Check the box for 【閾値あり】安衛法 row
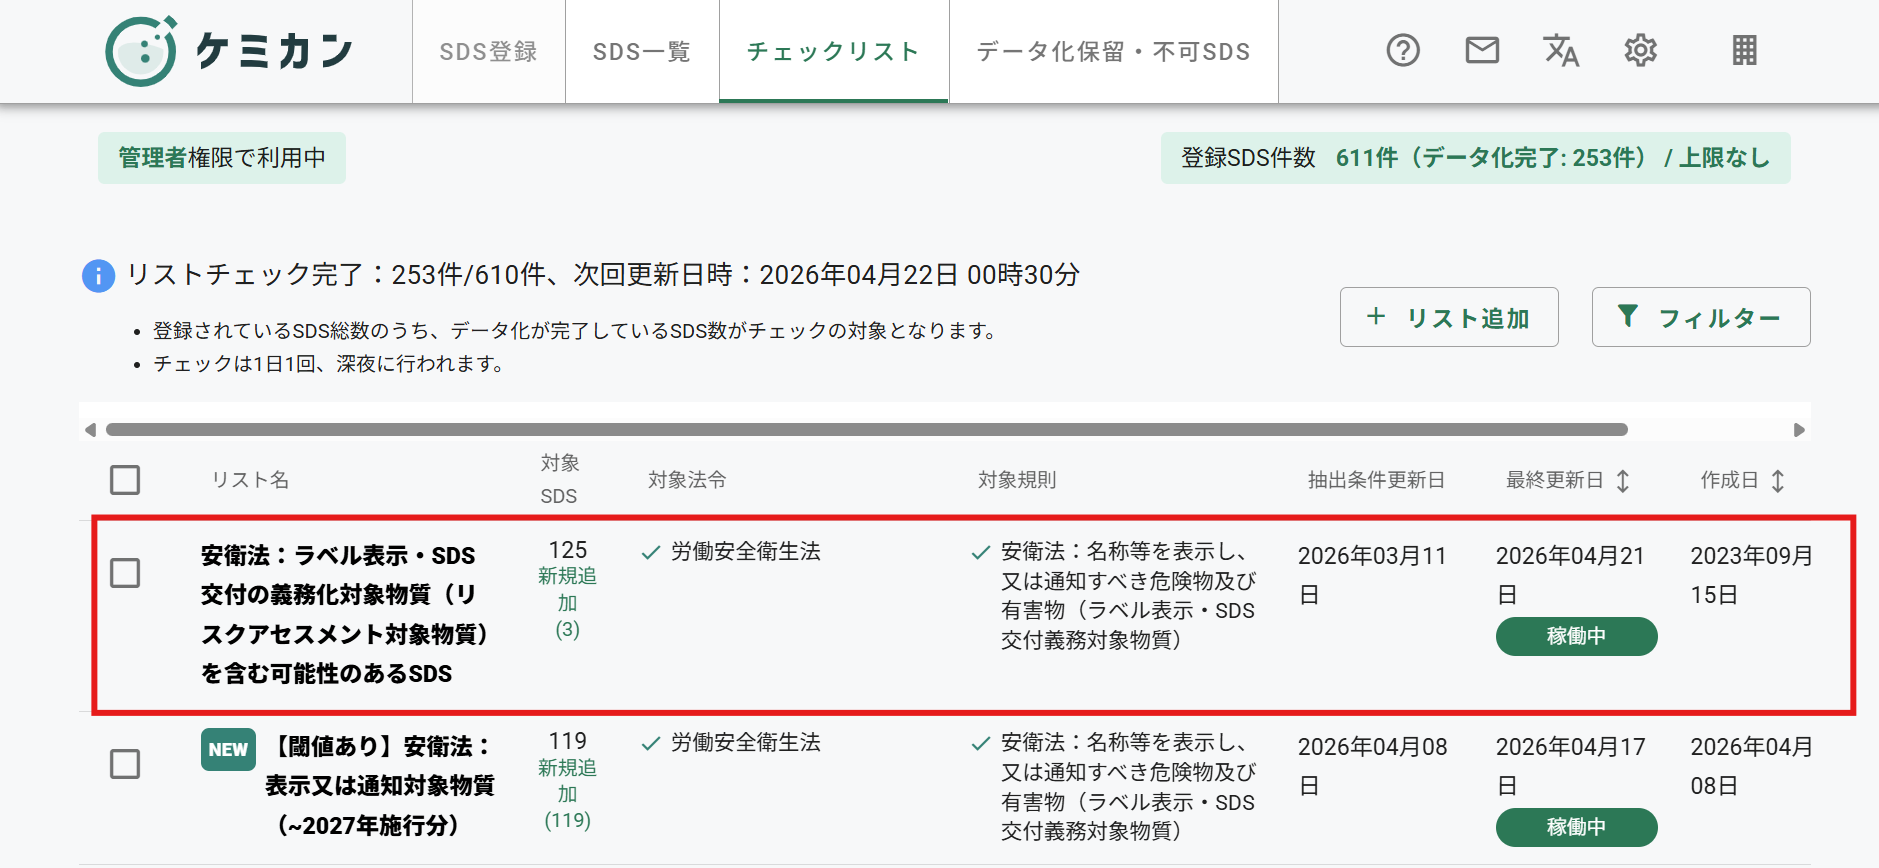This screenshot has height=868, width=1879. (x=125, y=764)
